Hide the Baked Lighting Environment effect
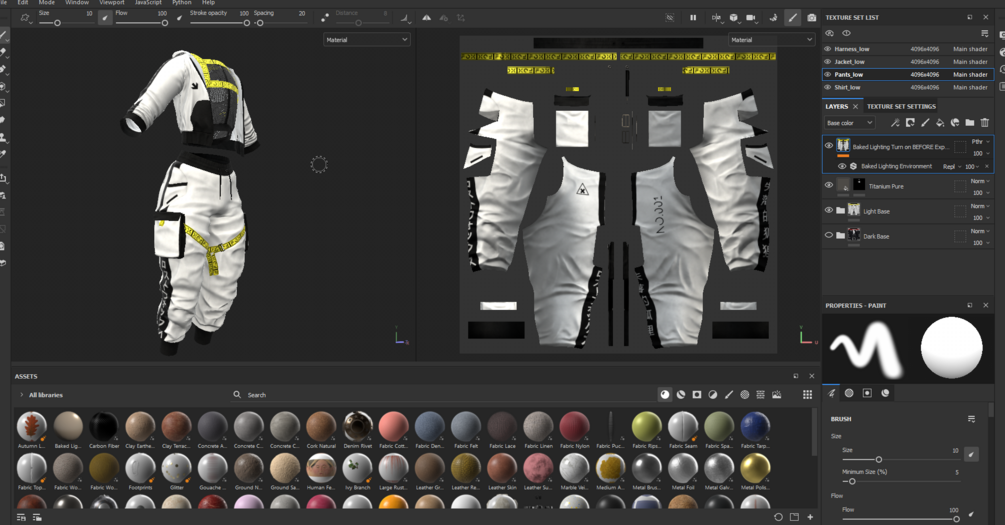The width and height of the screenshot is (1005, 525). [842, 166]
